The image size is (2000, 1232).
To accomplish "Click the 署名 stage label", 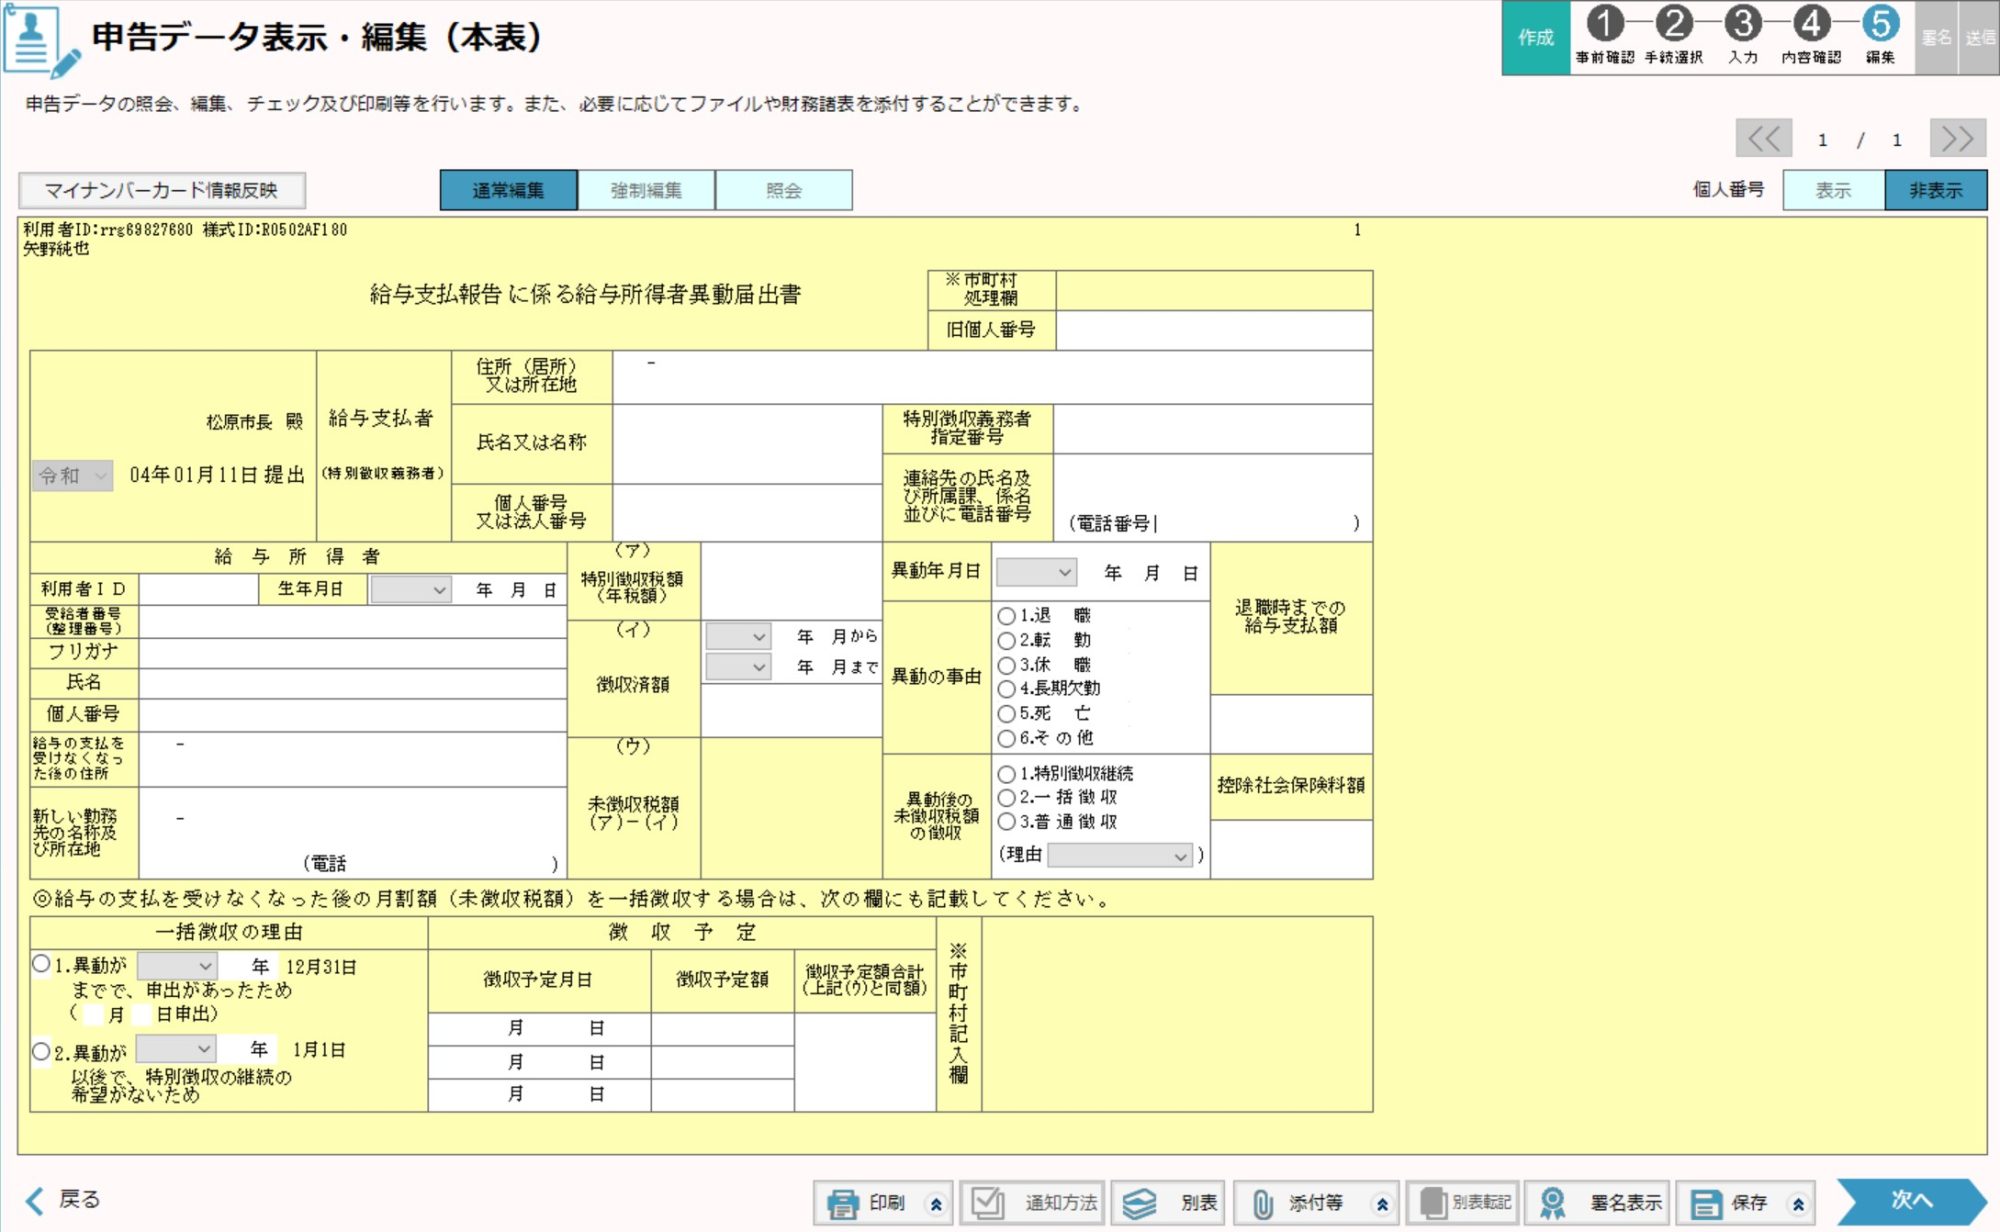I will [x=1936, y=37].
